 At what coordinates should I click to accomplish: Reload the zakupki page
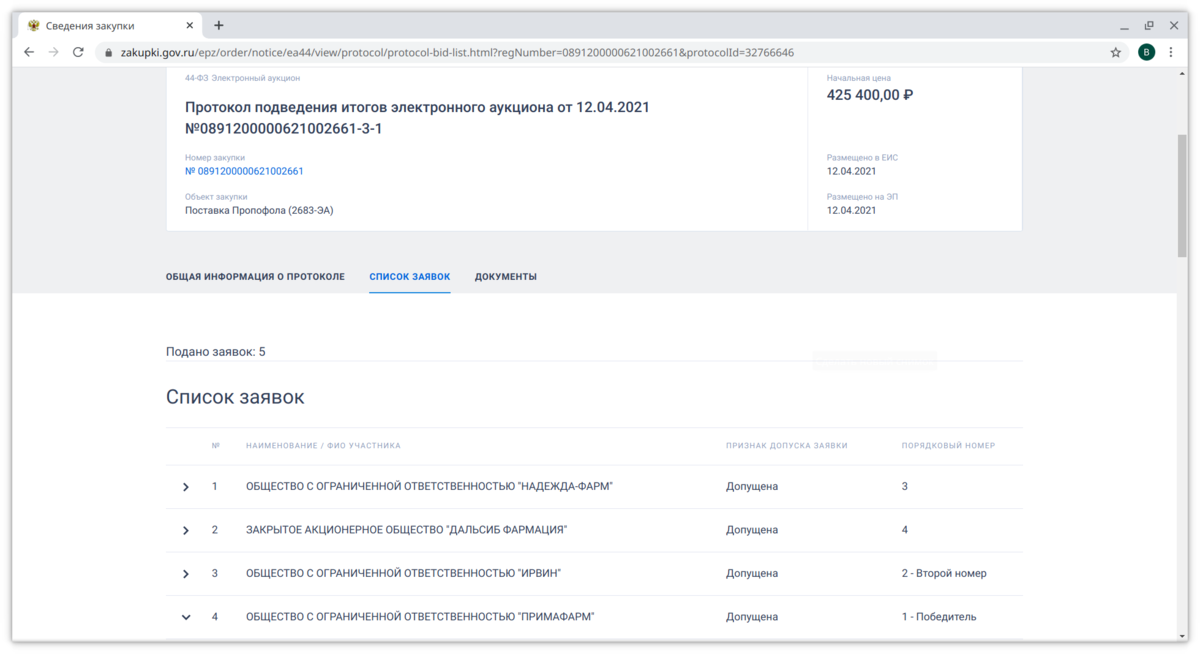[x=78, y=52]
